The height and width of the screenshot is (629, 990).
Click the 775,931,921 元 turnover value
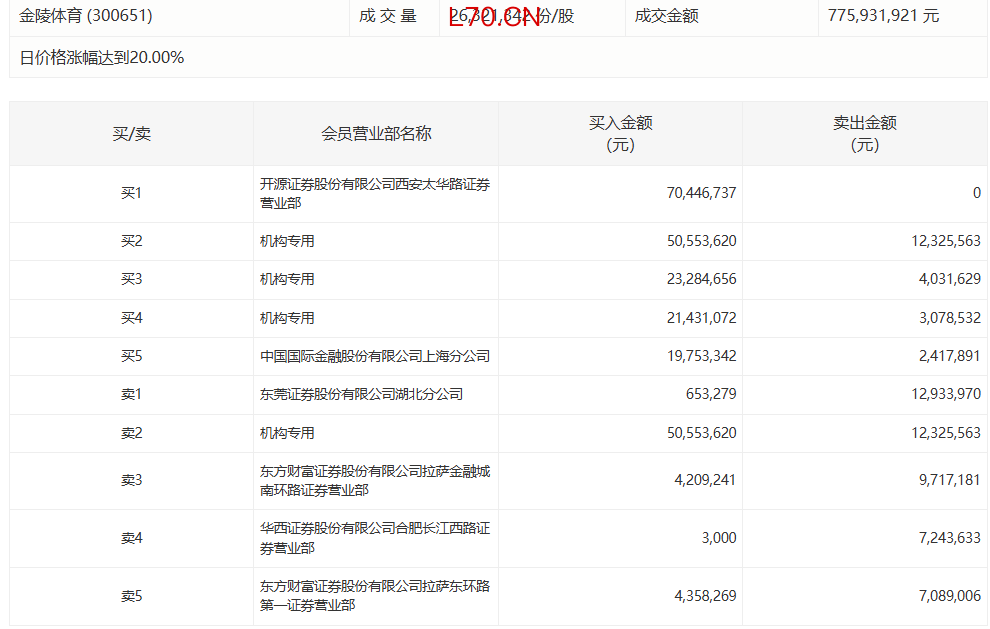tap(883, 16)
